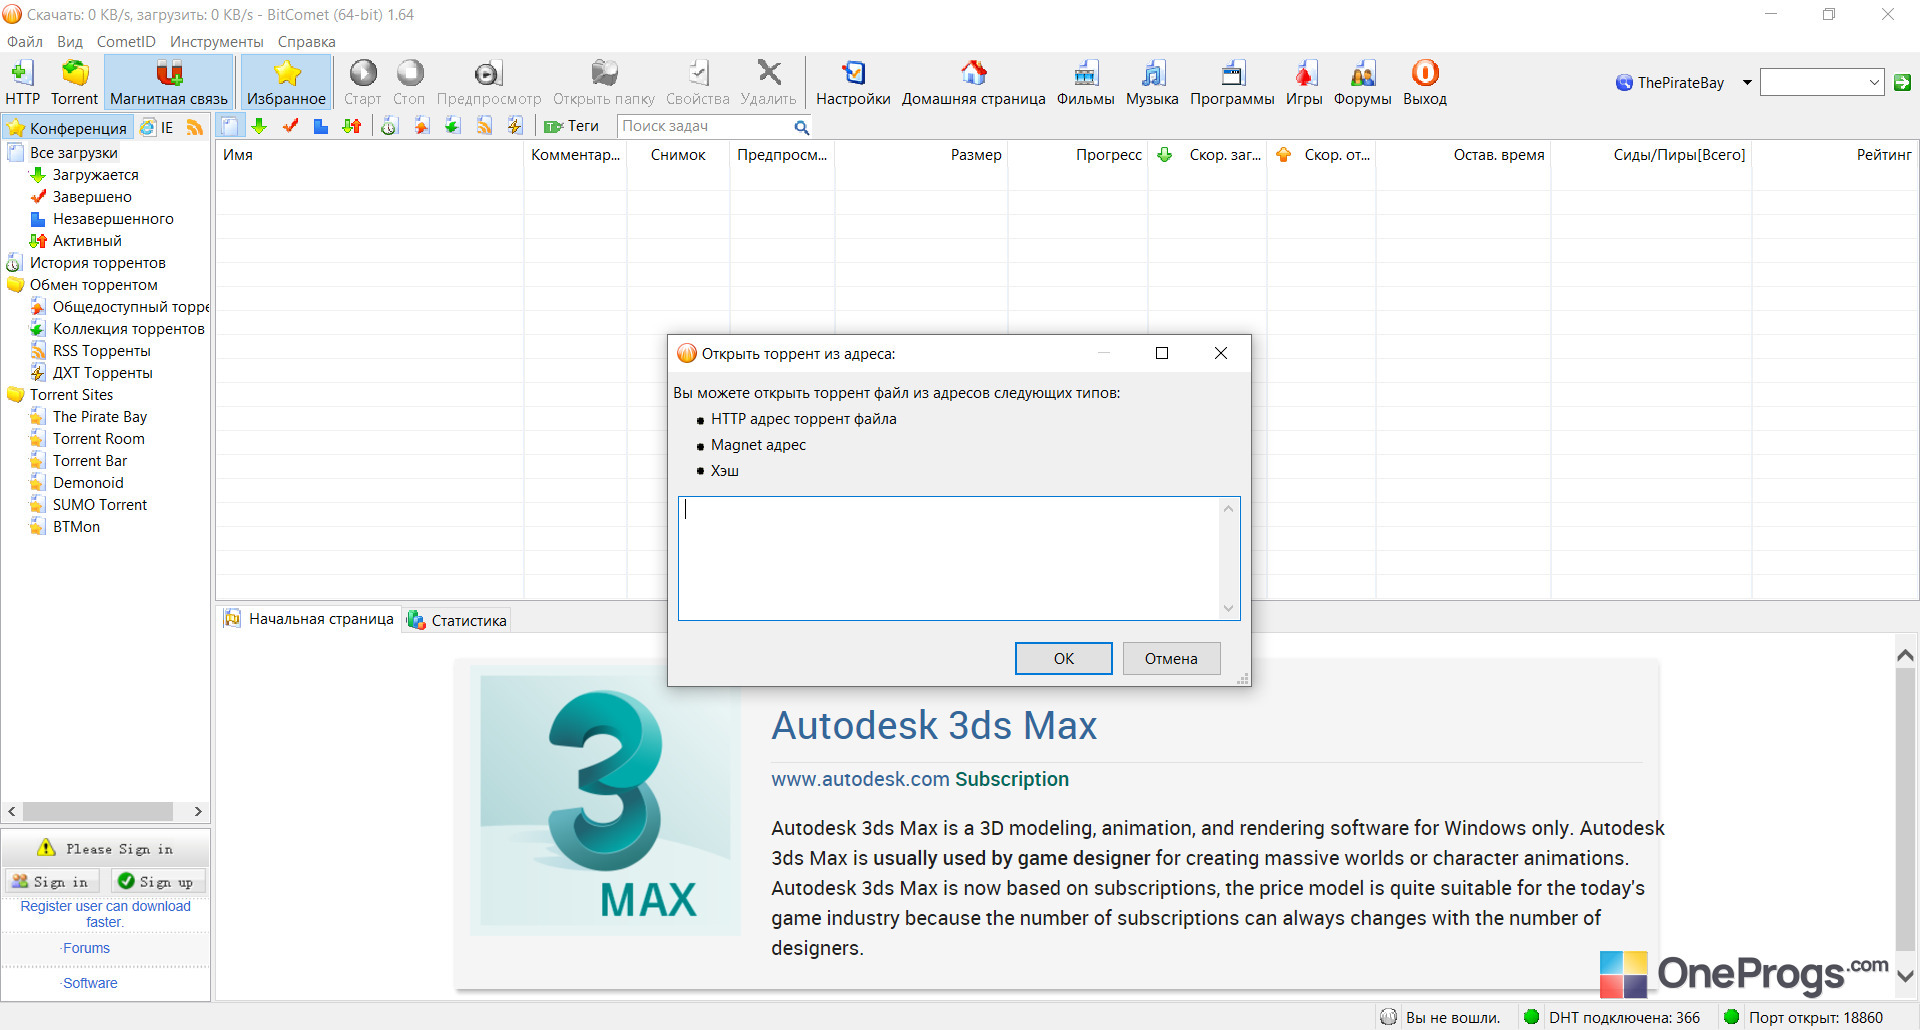Click the Стоп toolbar button

(409, 82)
